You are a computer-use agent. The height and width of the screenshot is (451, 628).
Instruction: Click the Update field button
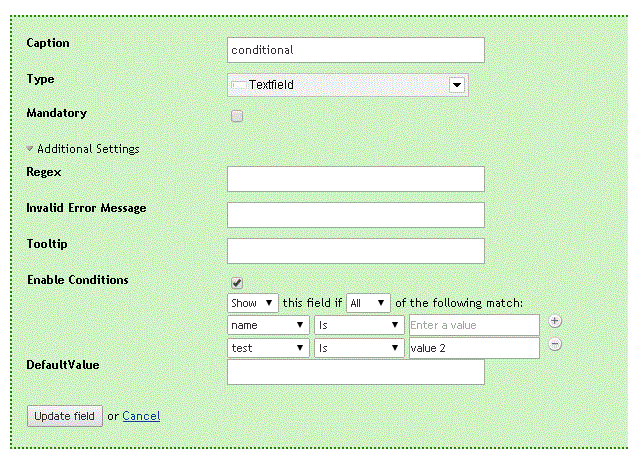click(x=65, y=416)
